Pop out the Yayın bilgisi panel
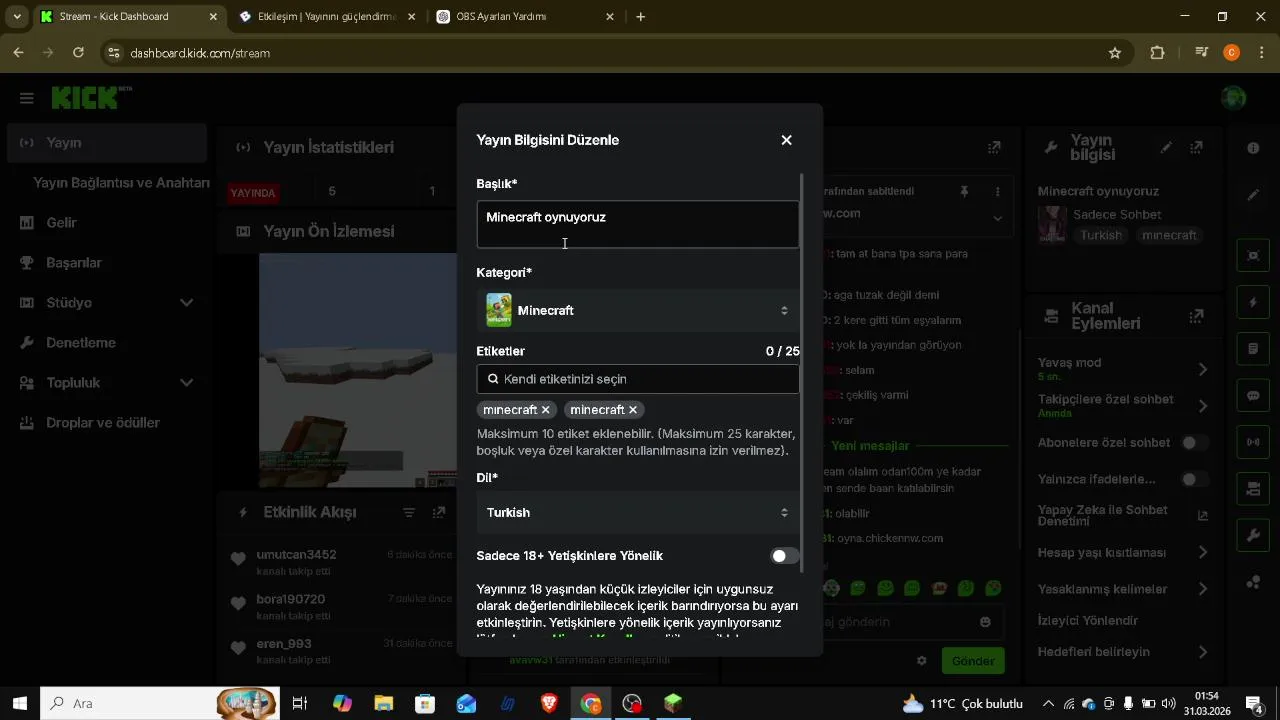1280x720 pixels. tap(1196, 147)
